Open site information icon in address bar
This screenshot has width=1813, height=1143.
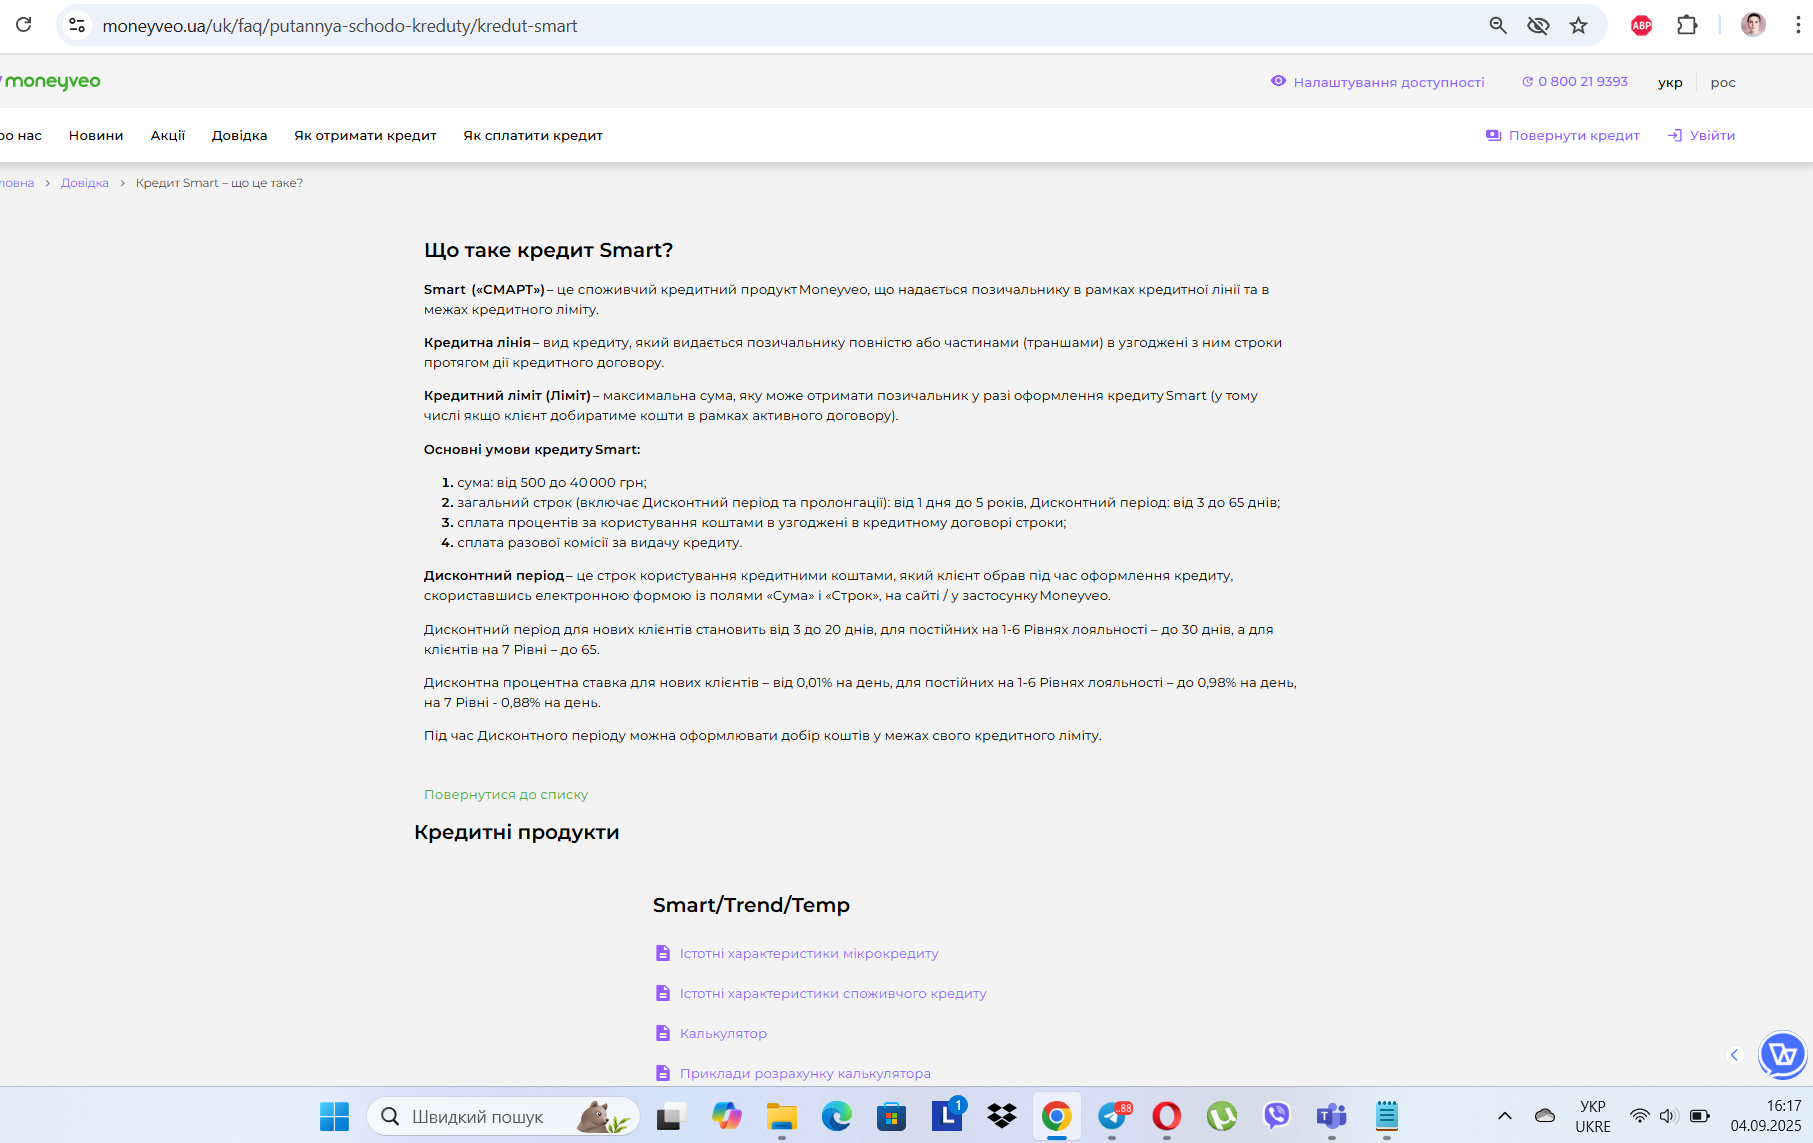point(77,25)
